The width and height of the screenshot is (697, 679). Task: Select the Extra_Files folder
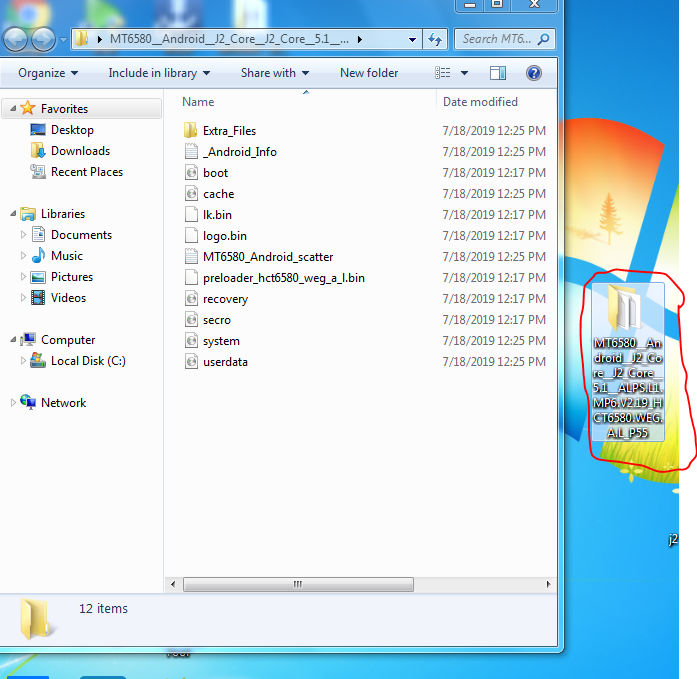point(229,131)
